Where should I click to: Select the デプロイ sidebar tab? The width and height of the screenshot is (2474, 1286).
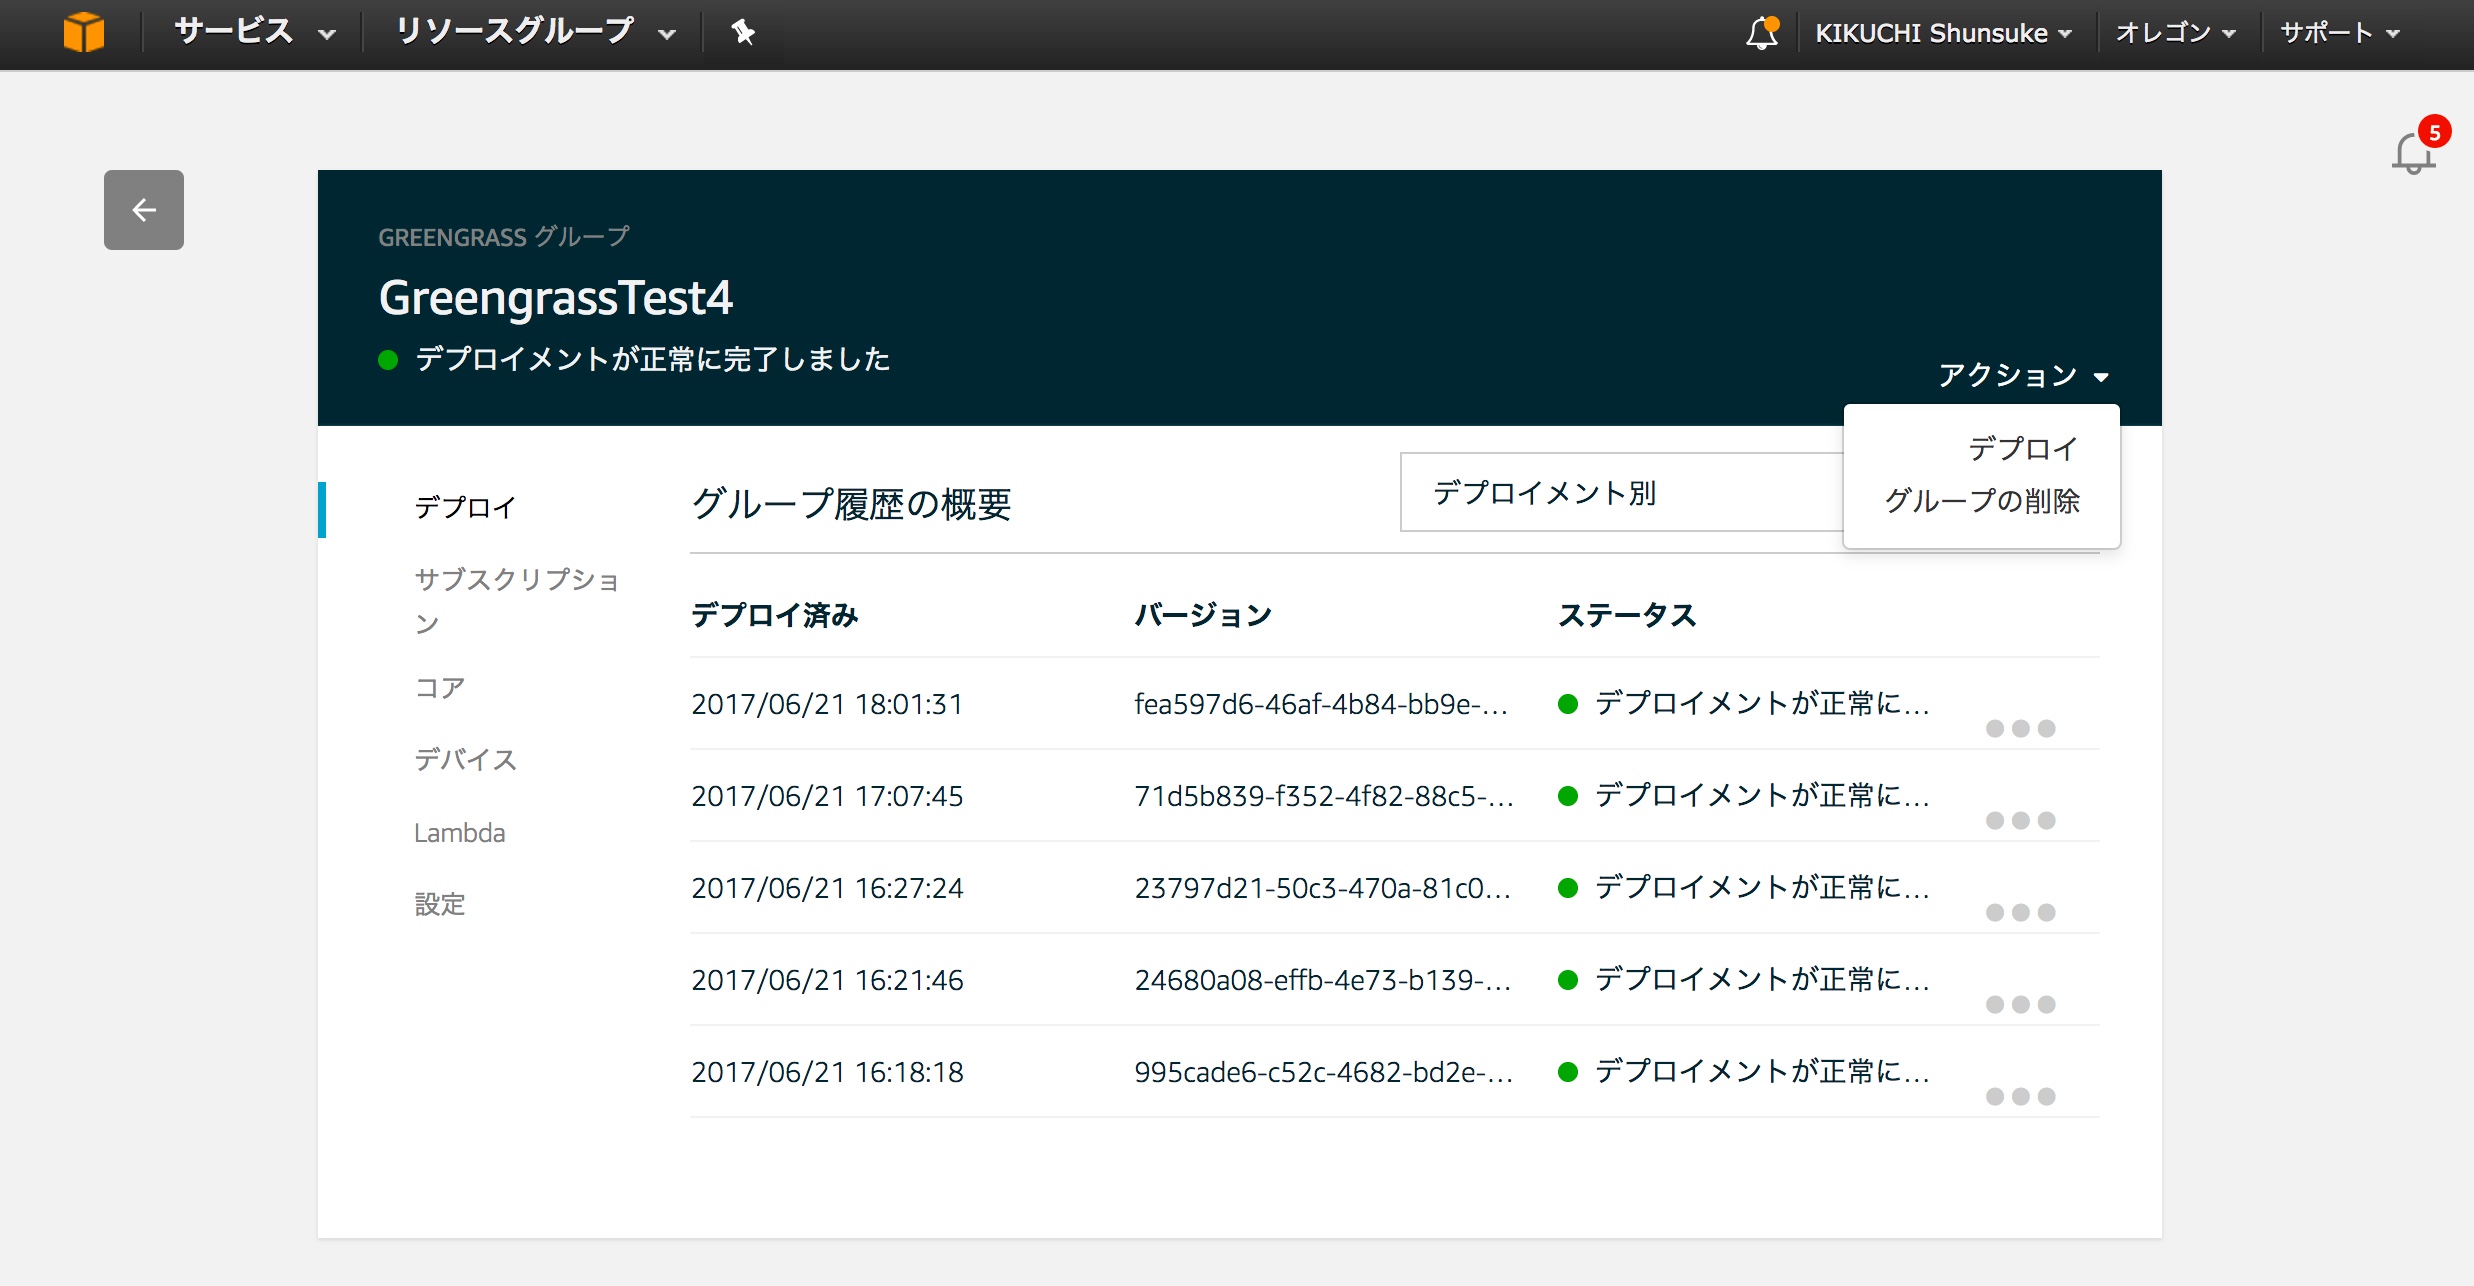click(x=465, y=508)
